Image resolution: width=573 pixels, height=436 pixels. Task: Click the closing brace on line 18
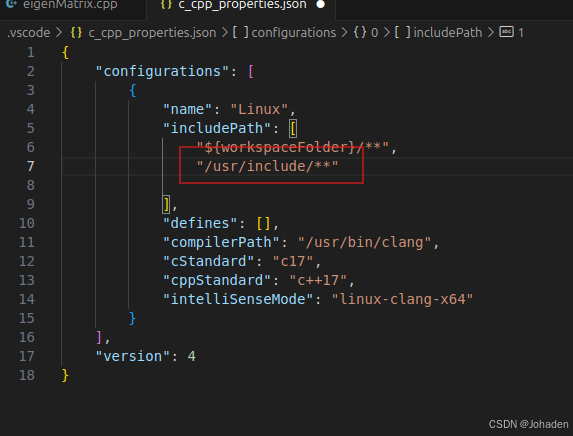65,375
